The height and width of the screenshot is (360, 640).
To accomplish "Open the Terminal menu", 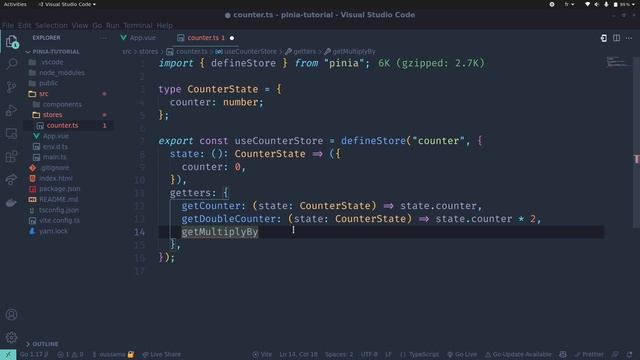I will (138, 25).
